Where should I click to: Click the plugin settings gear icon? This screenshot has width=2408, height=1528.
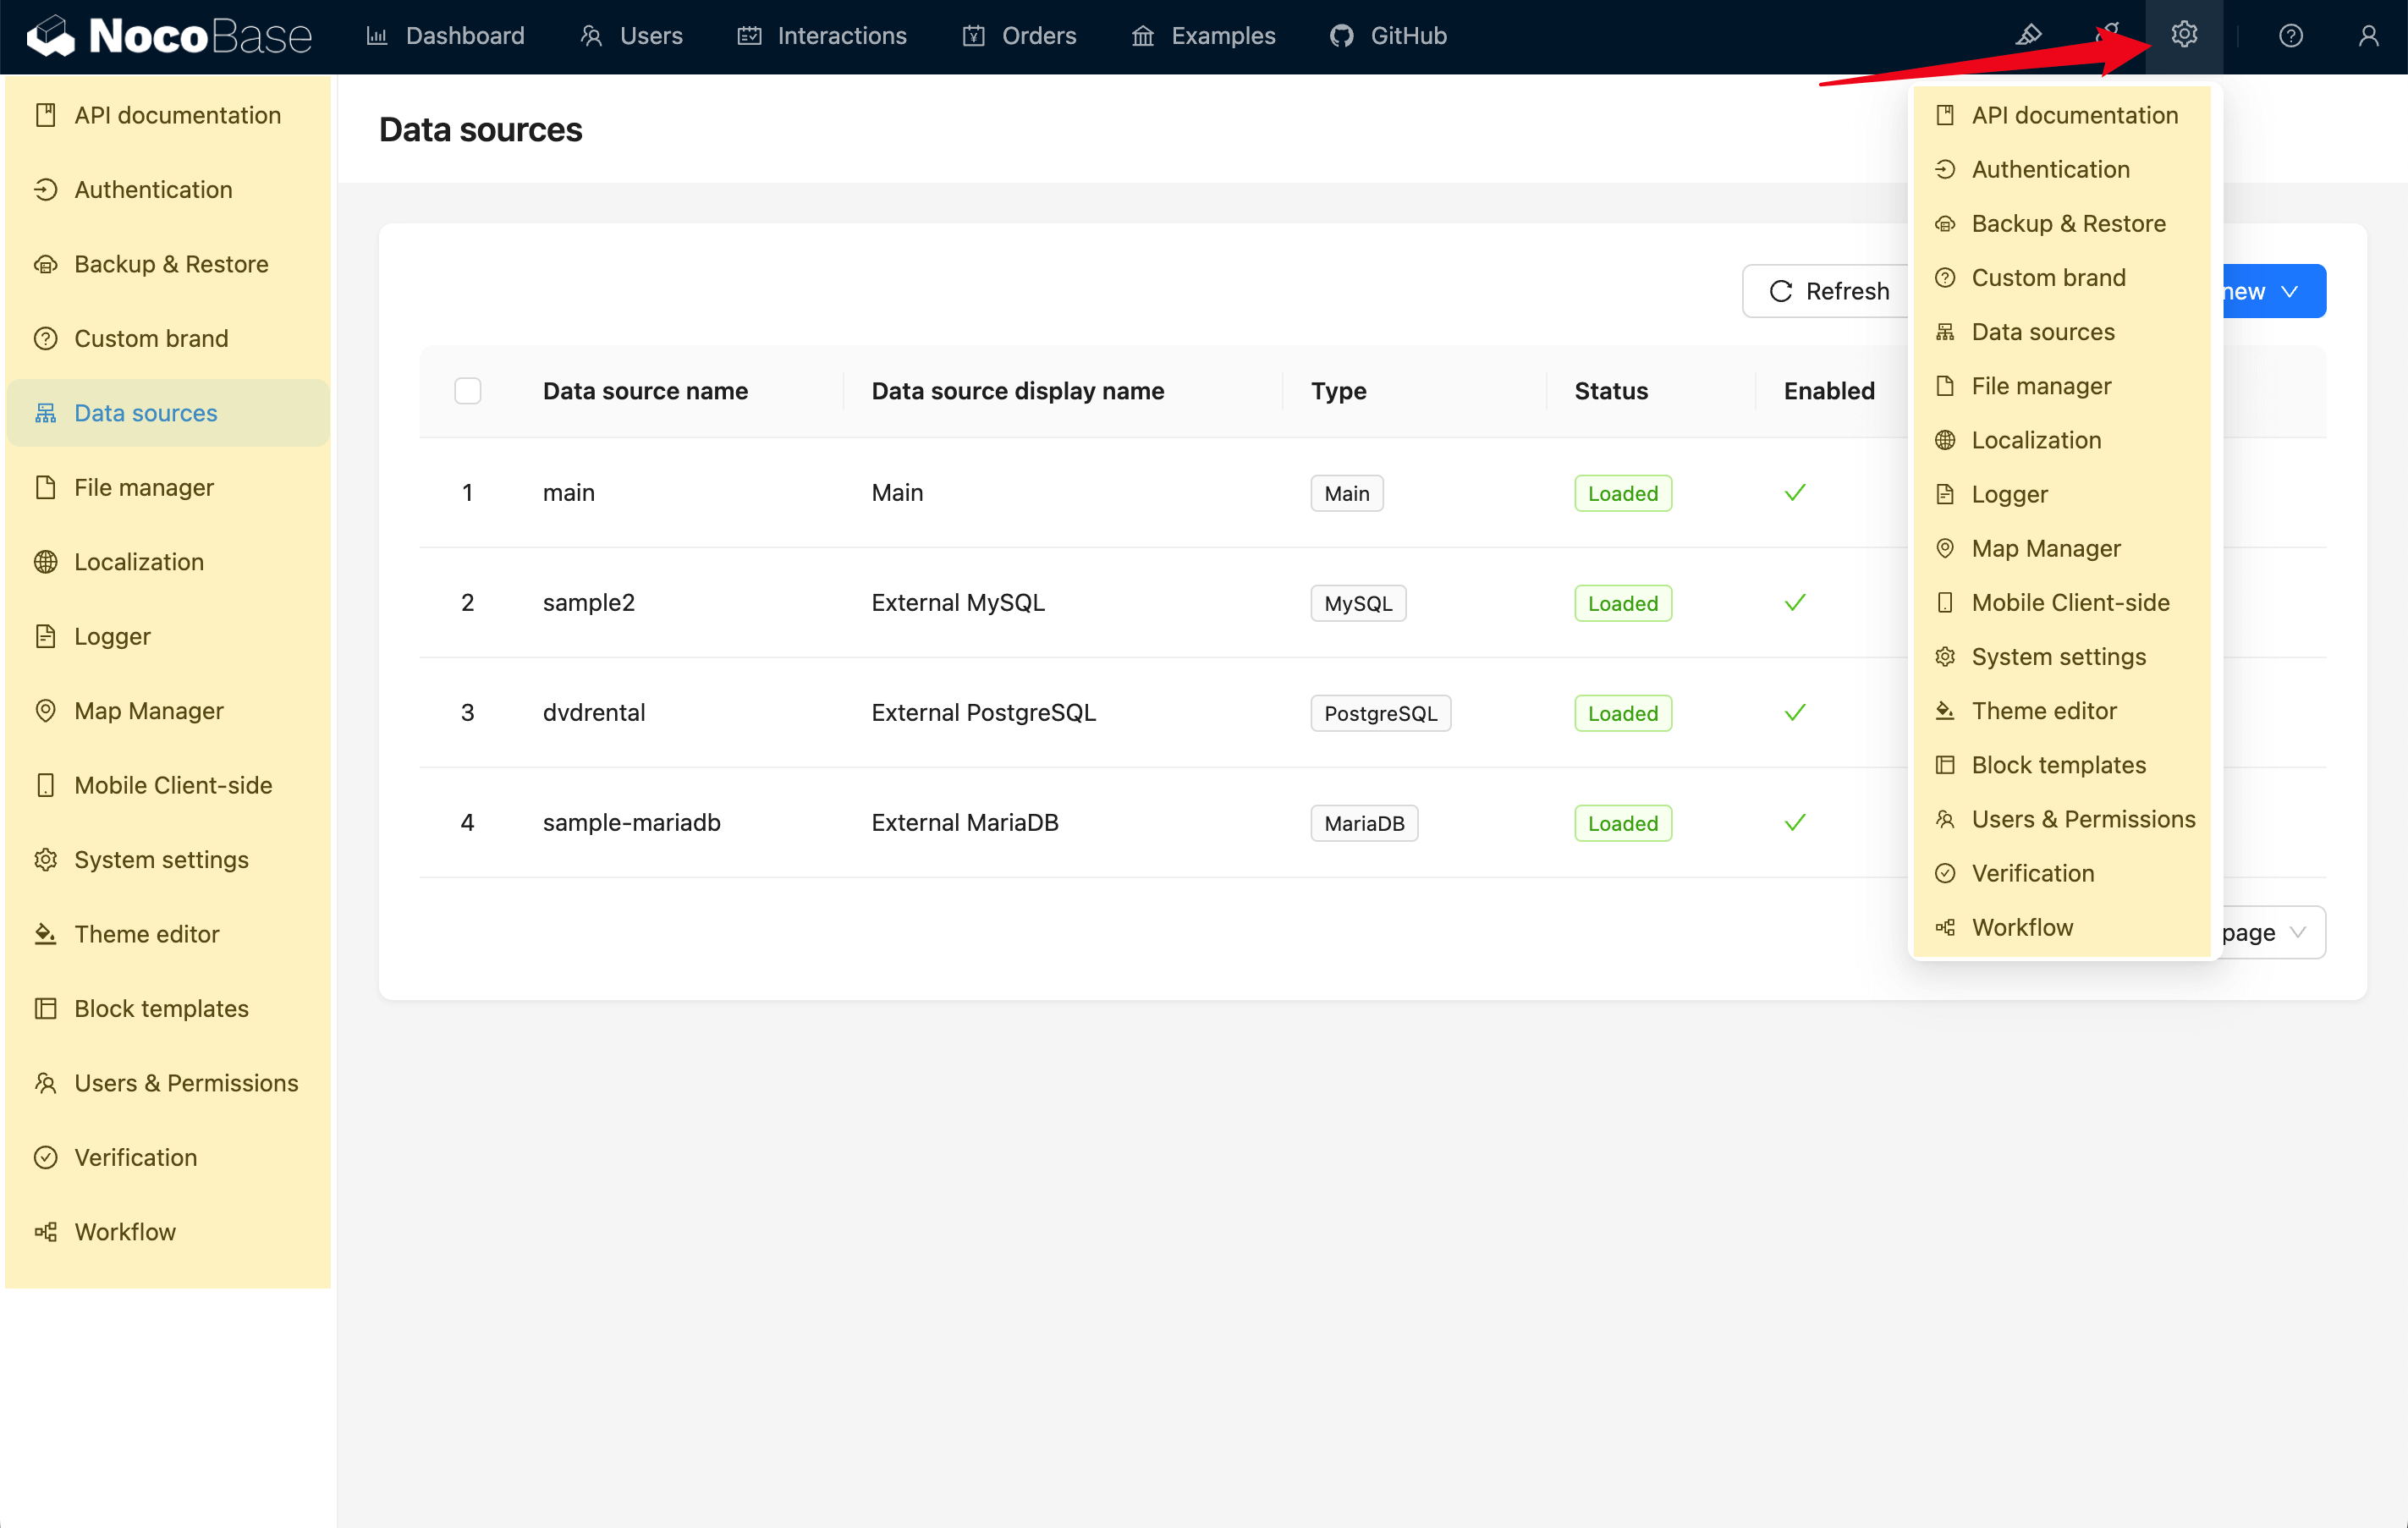click(x=2183, y=35)
